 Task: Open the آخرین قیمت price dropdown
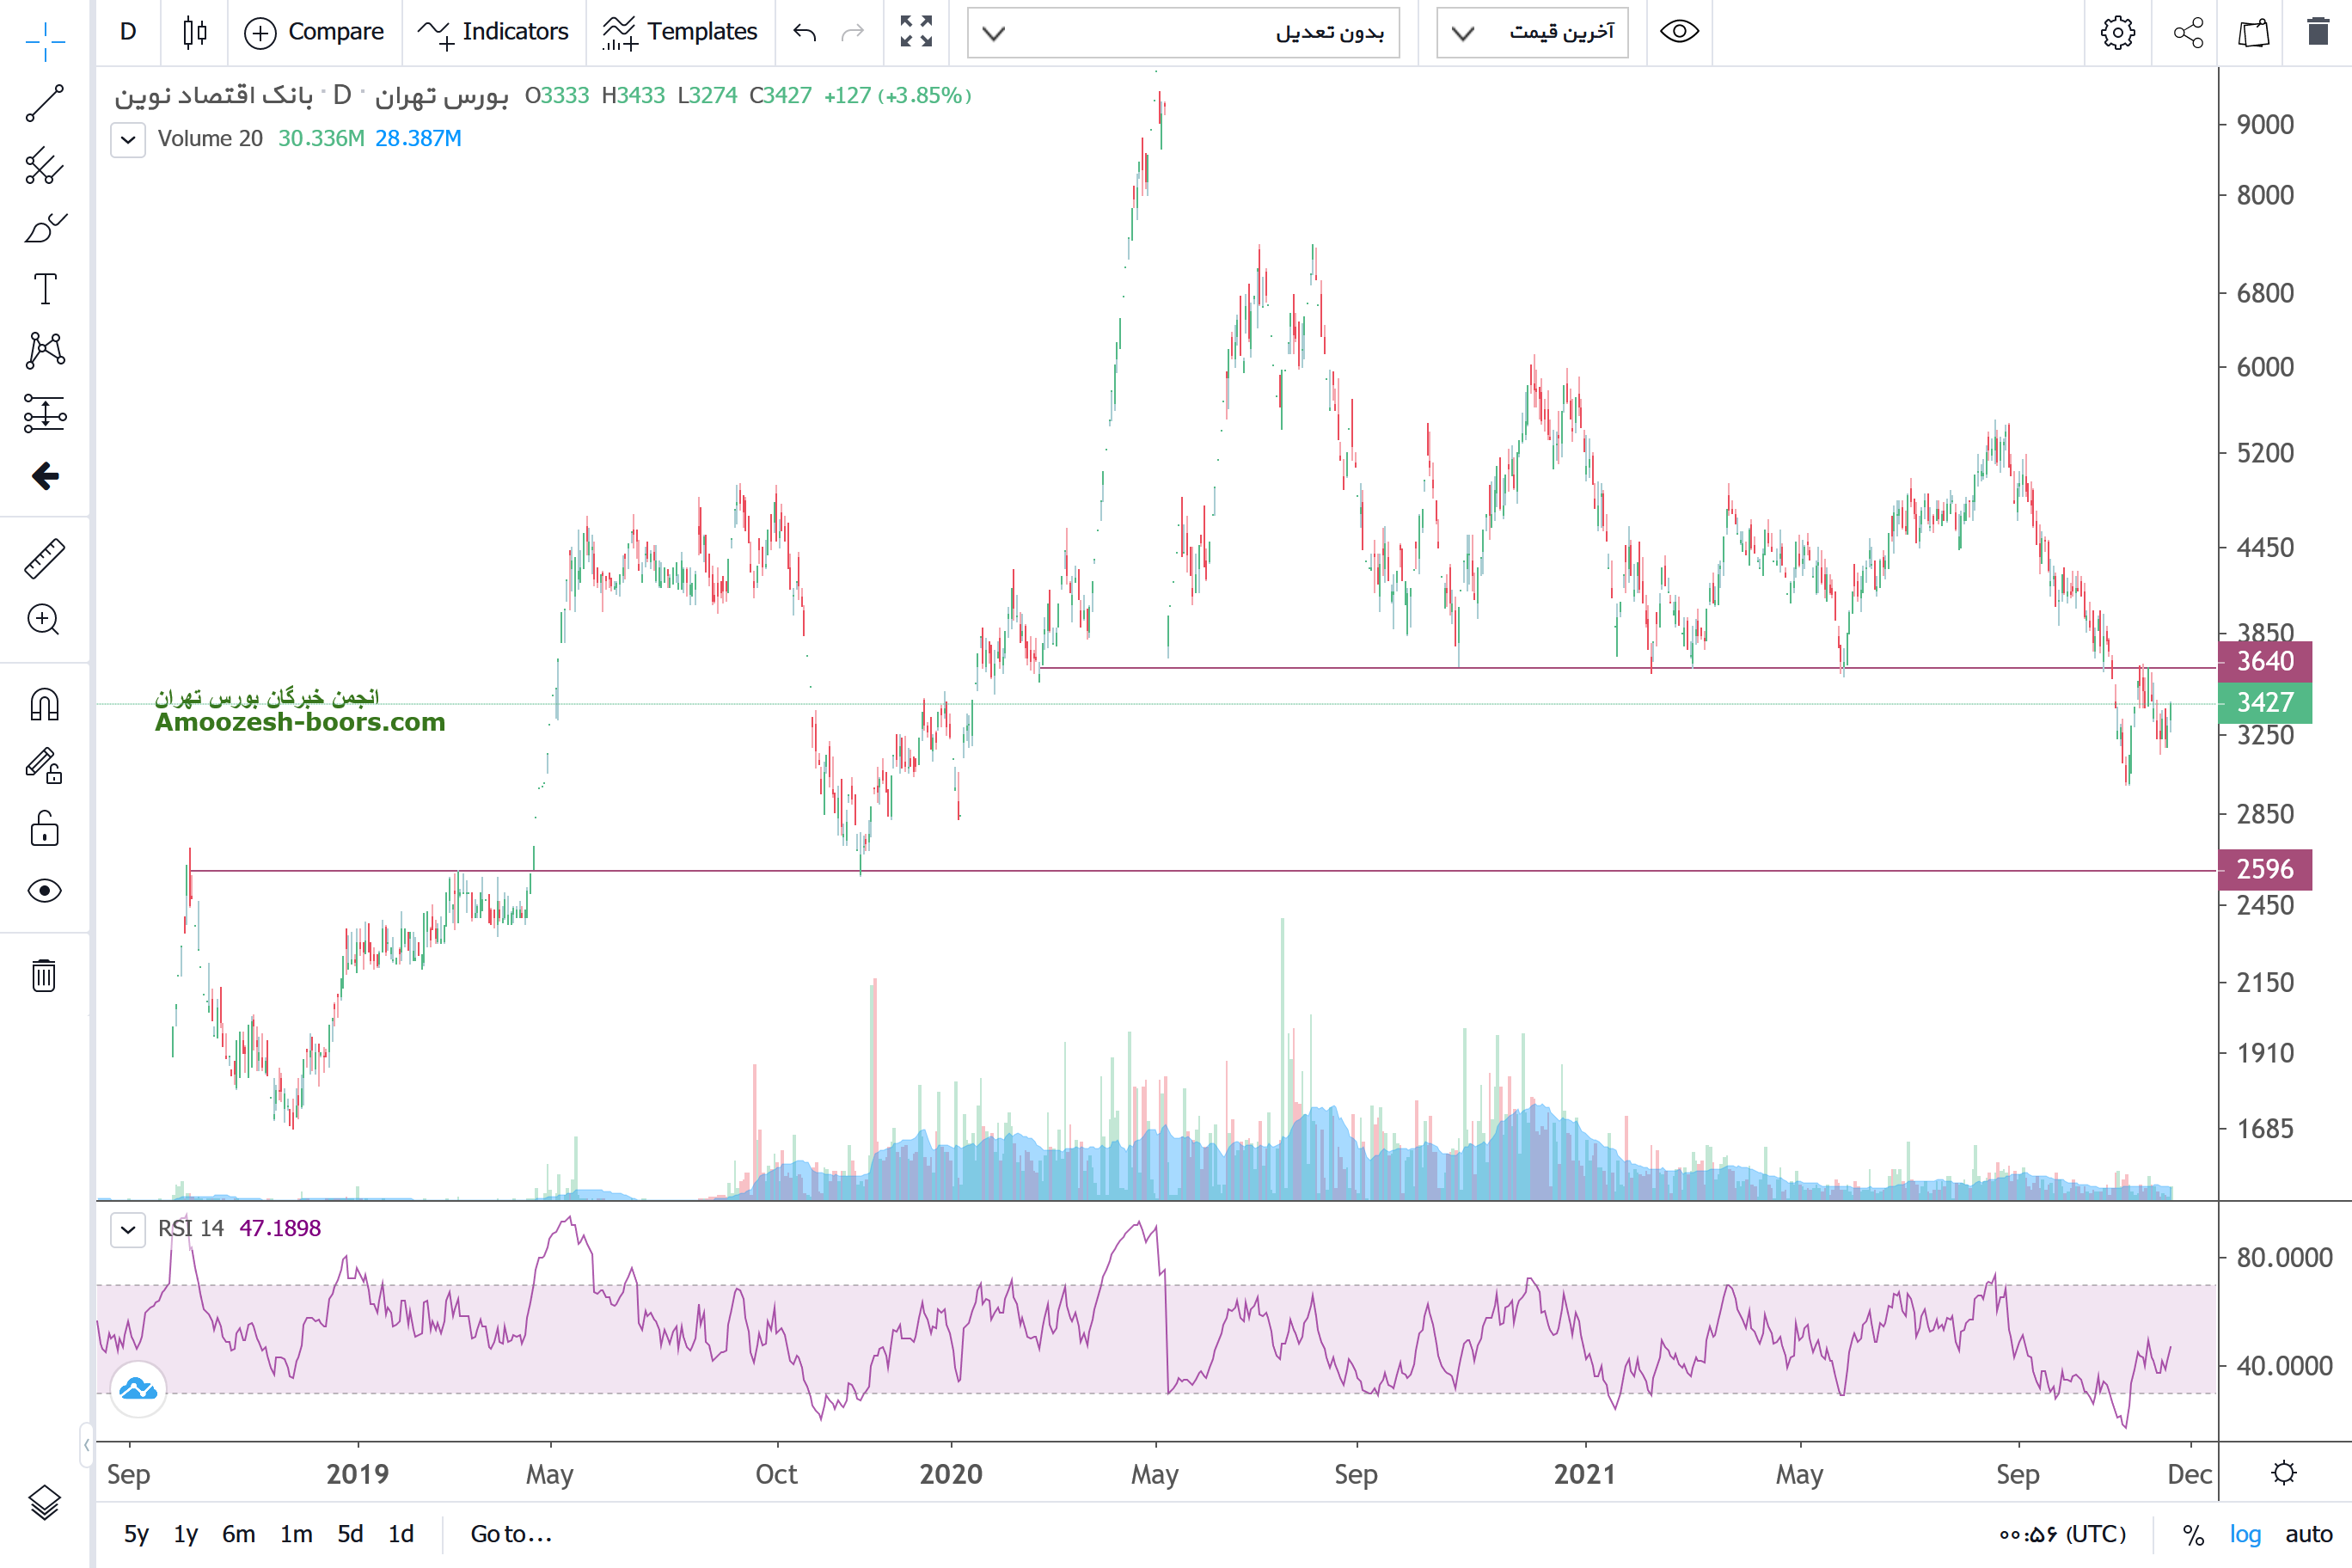[x=1532, y=32]
